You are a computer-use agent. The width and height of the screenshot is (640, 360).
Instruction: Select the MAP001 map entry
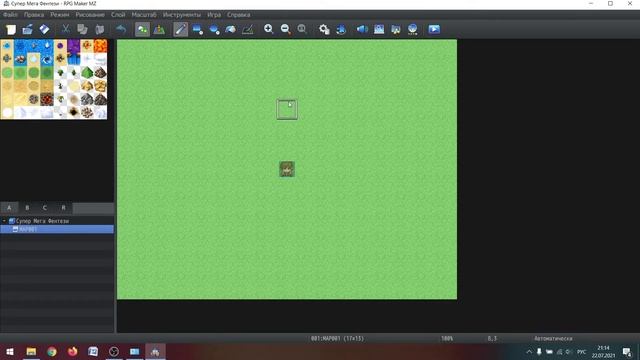57,229
